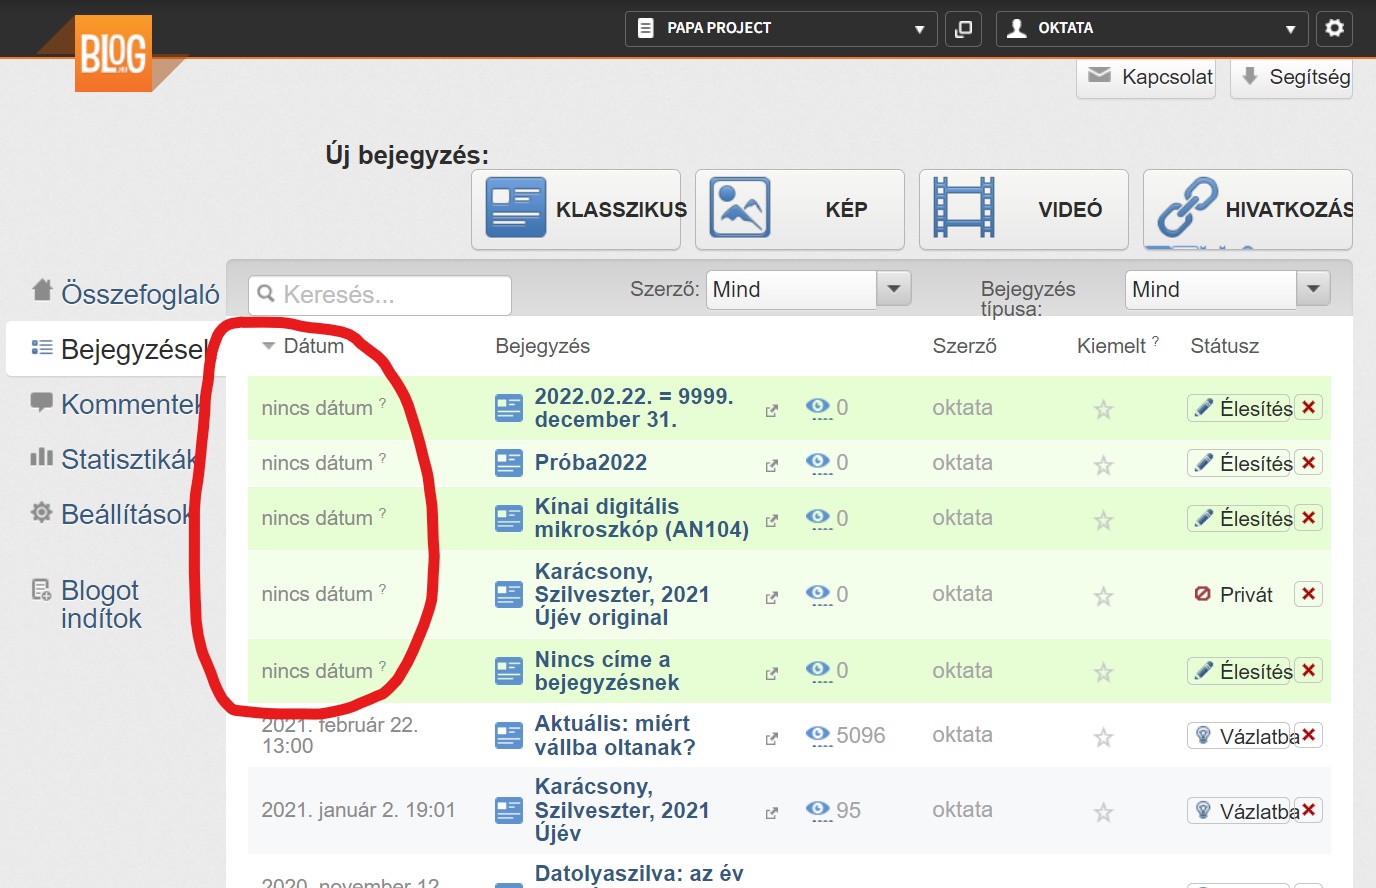The height and width of the screenshot is (888, 1376).
Task: Go to Összefoglaló in the sidebar
Action: (x=126, y=293)
